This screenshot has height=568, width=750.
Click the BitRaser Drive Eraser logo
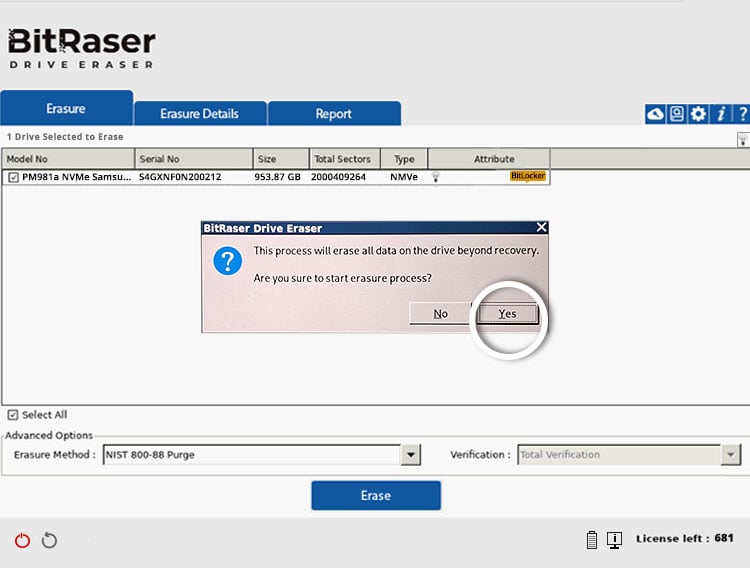click(82, 48)
